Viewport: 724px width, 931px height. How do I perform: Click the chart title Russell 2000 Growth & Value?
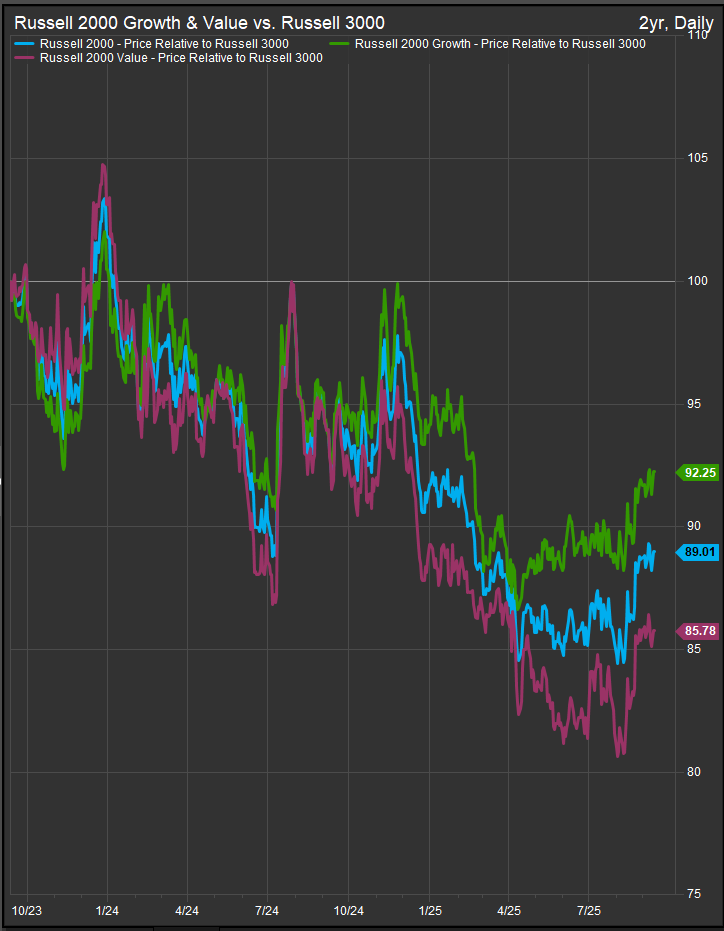tap(199, 22)
